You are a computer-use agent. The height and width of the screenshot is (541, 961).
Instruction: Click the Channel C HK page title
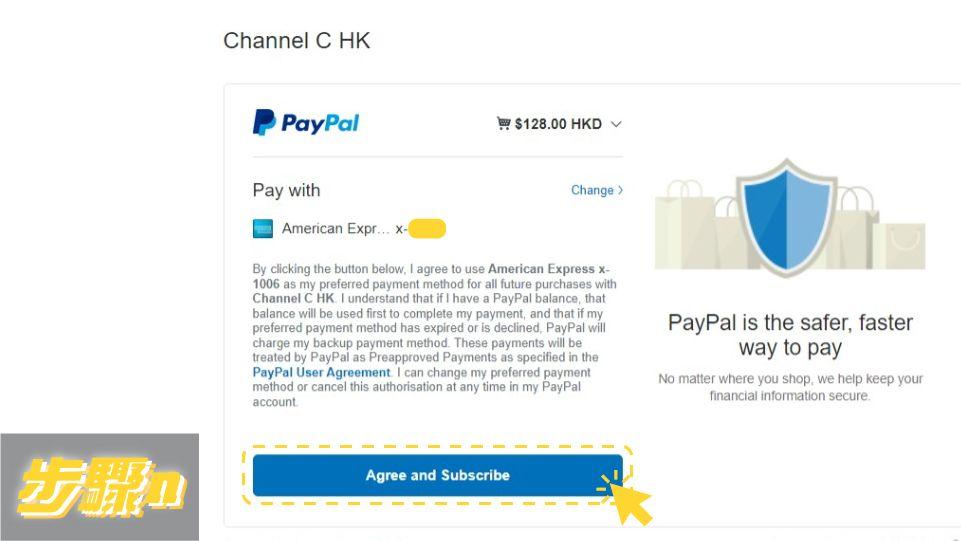[297, 40]
